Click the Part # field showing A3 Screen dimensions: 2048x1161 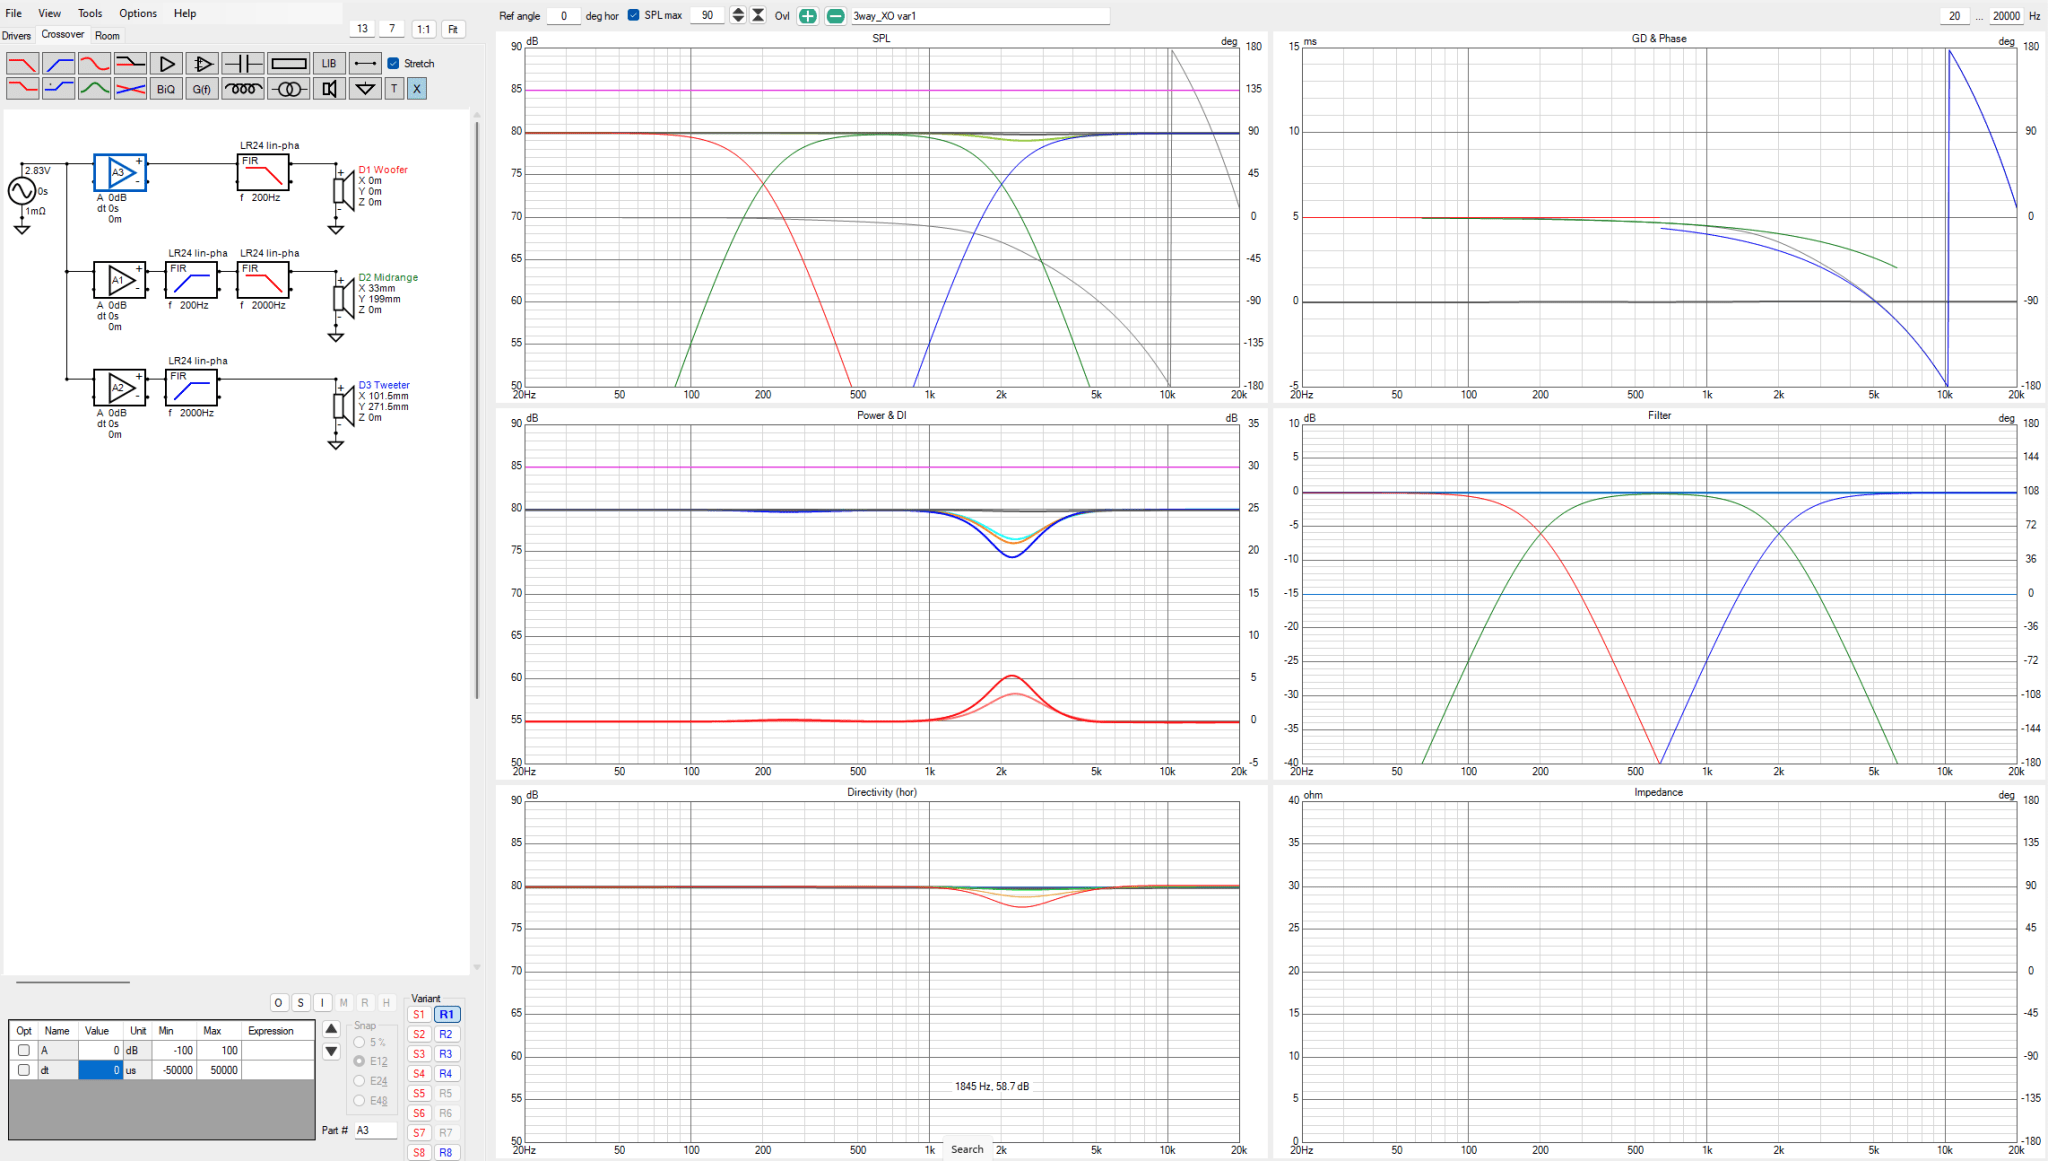click(x=375, y=1130)
